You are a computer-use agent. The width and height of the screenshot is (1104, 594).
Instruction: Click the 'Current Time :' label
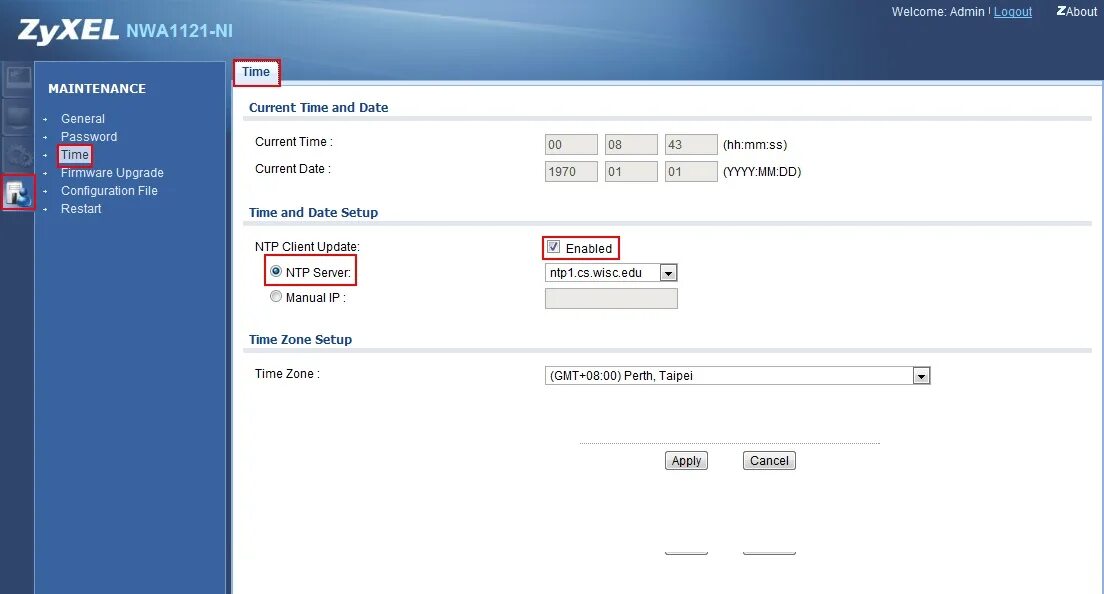pos(294,141)
